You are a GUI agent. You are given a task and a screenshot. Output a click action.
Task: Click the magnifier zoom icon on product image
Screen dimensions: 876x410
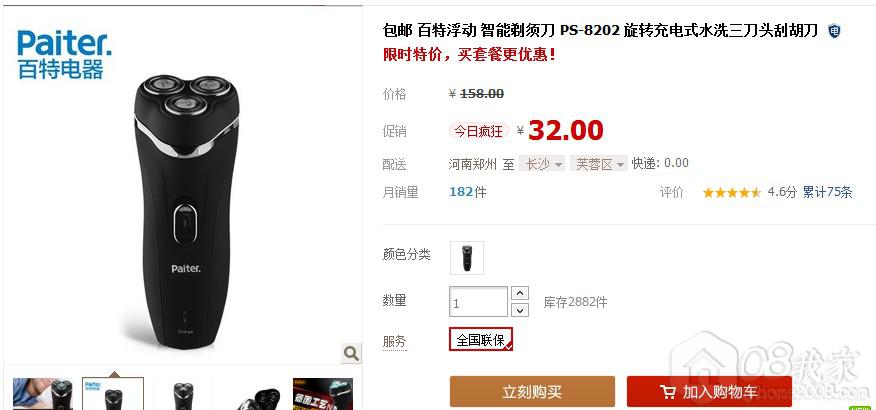pyautogui.click(x=351, y=353)
